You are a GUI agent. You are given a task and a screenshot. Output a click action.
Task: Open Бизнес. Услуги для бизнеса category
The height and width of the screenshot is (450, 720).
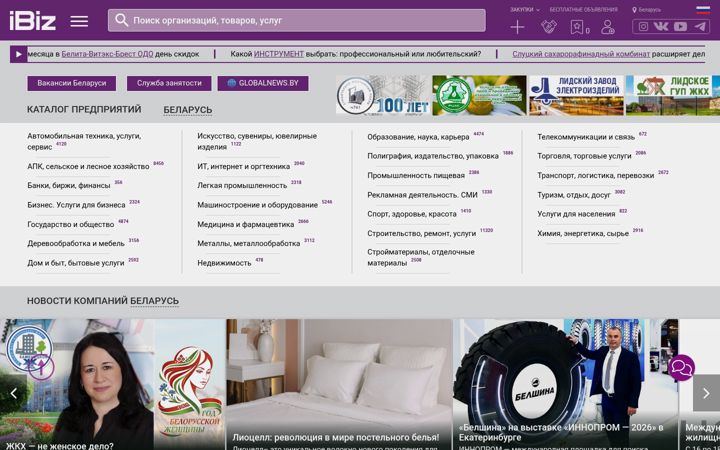[x=76, y=205]
